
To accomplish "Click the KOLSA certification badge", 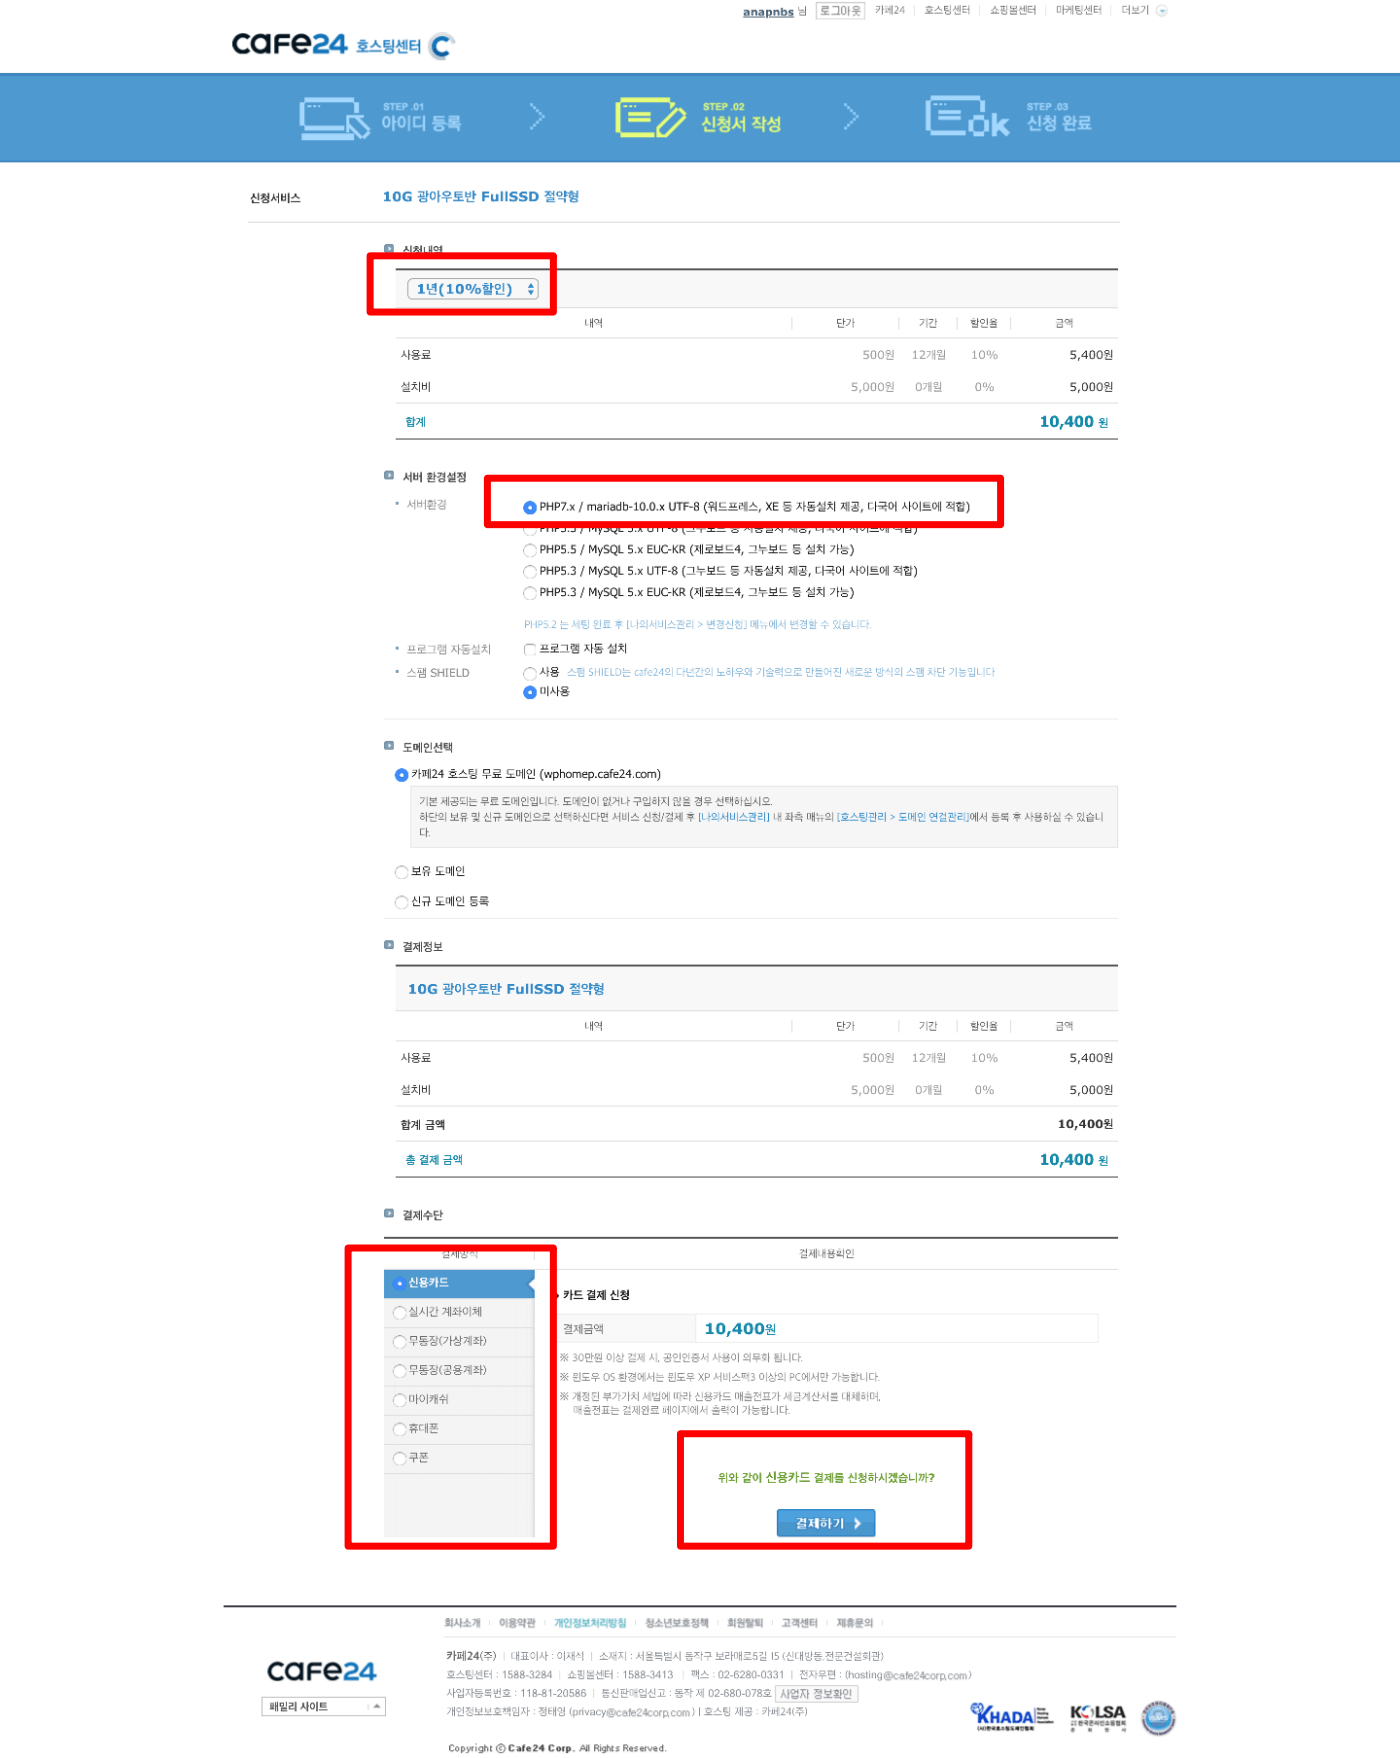I will click(1097, 1717).
